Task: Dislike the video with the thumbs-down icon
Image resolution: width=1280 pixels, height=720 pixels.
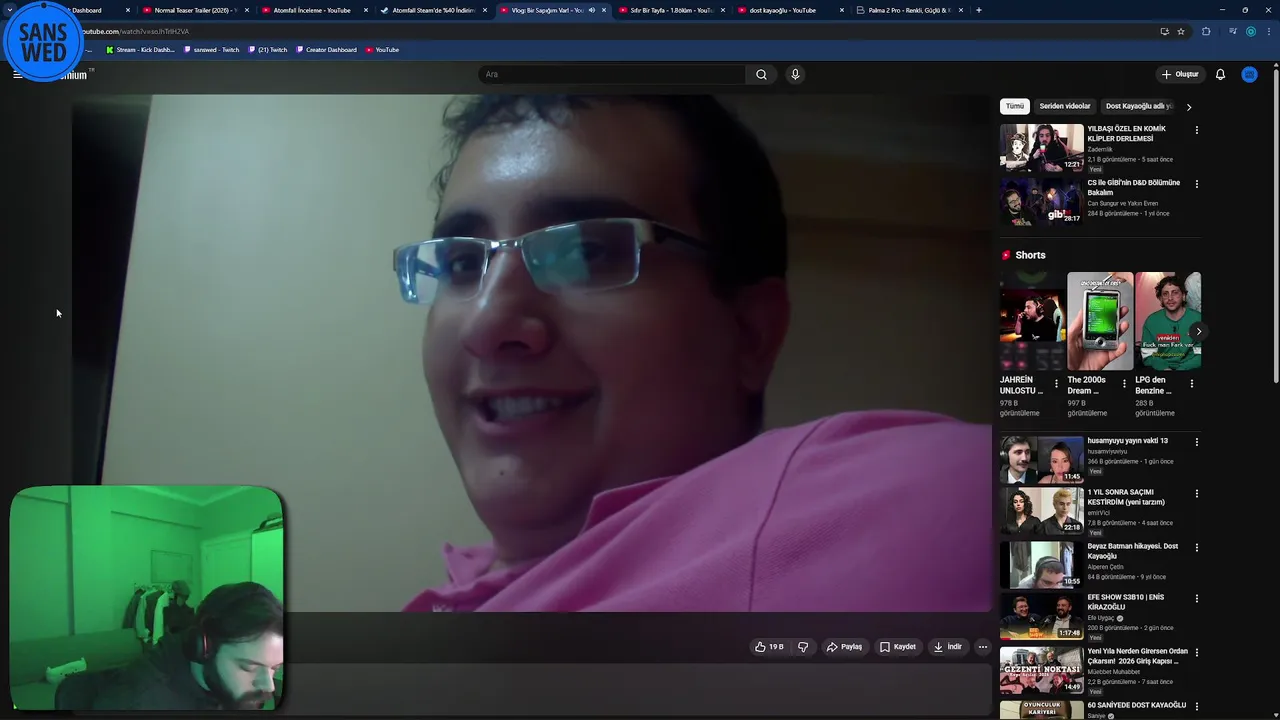Action: [803, 647]
